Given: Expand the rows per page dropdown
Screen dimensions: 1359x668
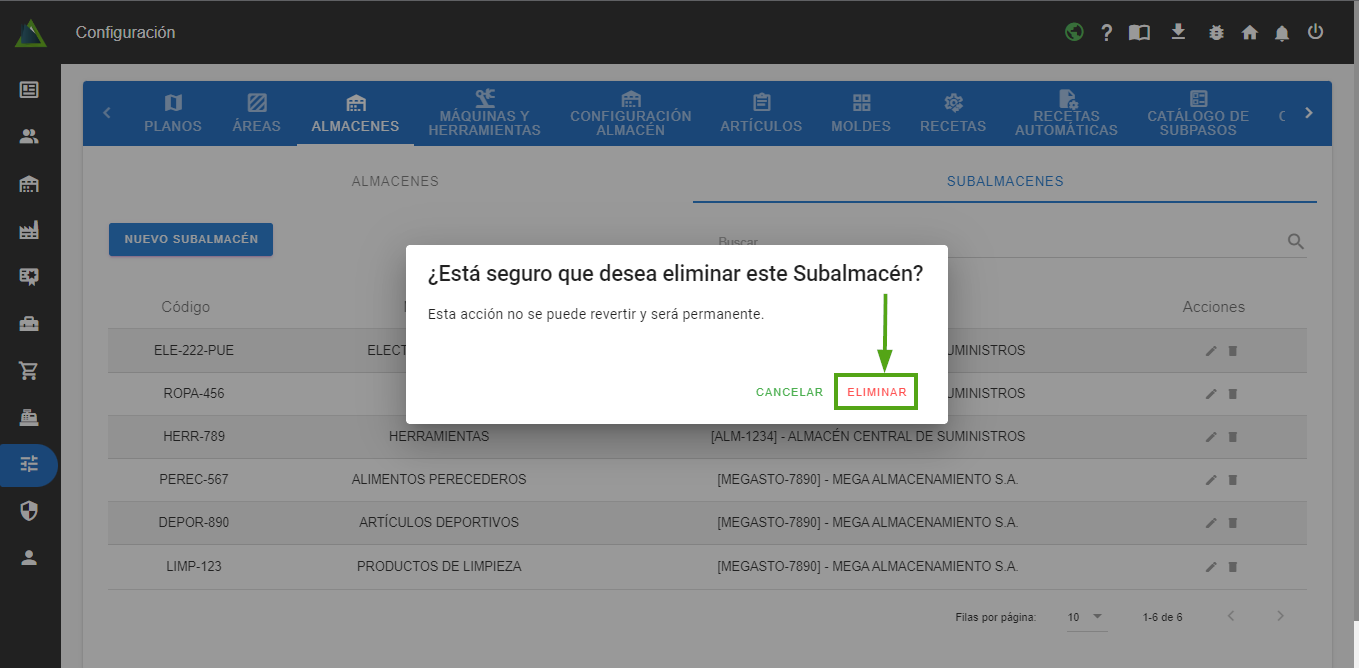Looking at the screenshot, I should pos(1085,617).
